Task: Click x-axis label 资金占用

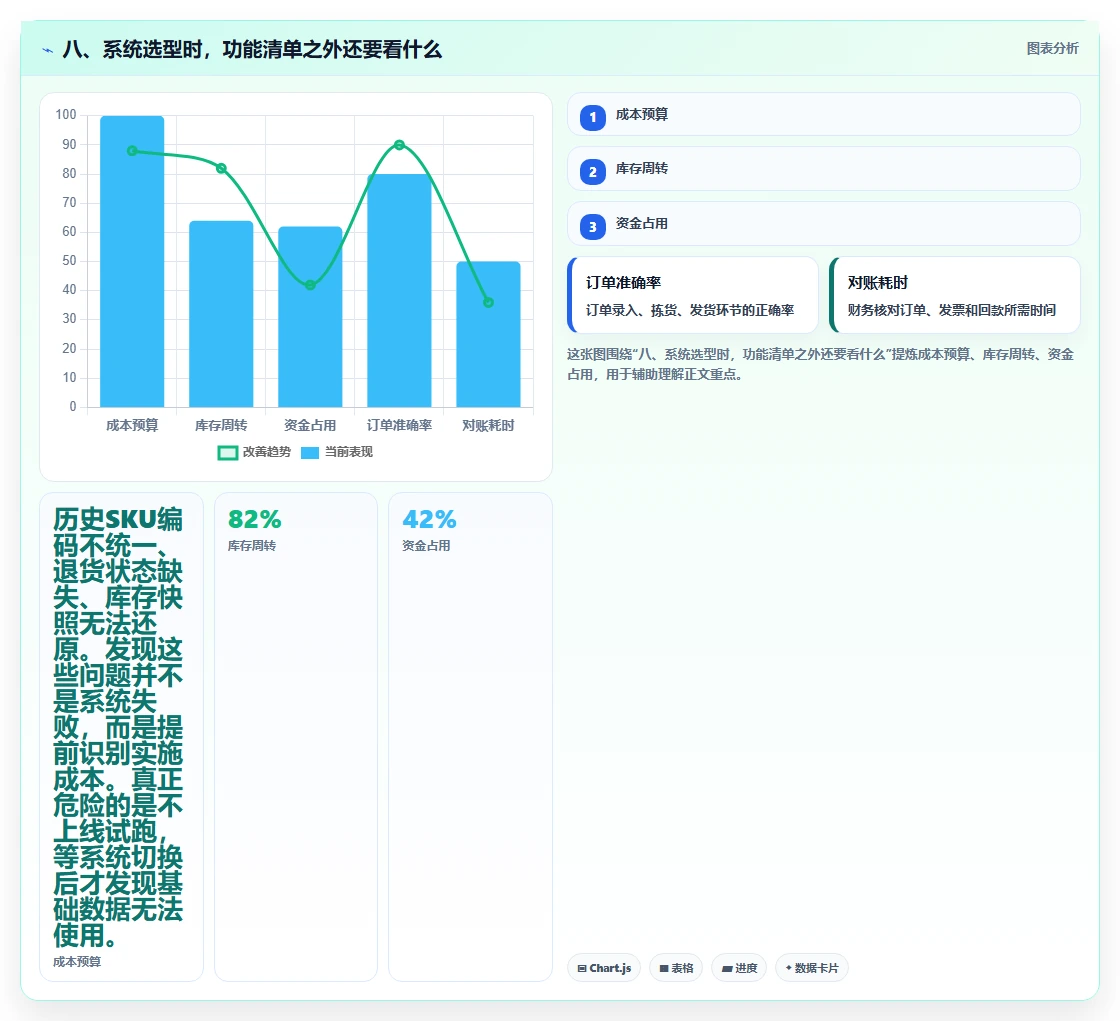Action: click(310, 425)
